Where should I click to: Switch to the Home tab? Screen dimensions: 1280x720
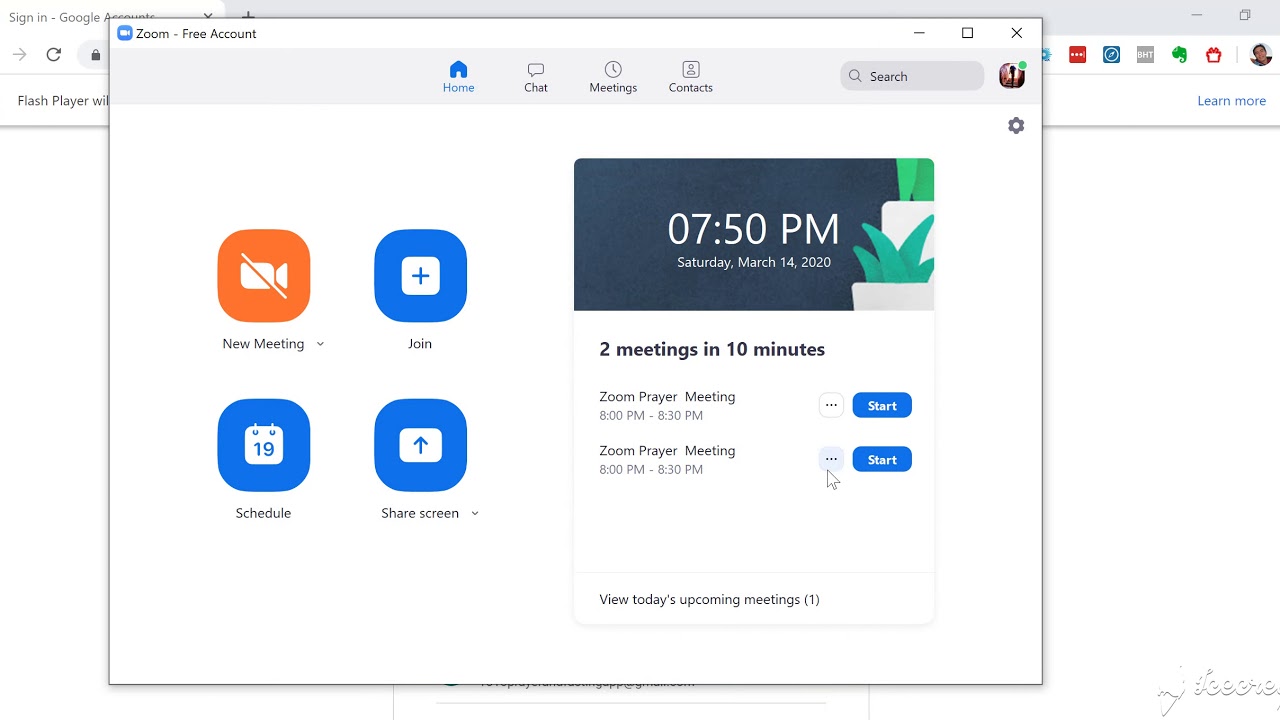(x=458, y=77)
